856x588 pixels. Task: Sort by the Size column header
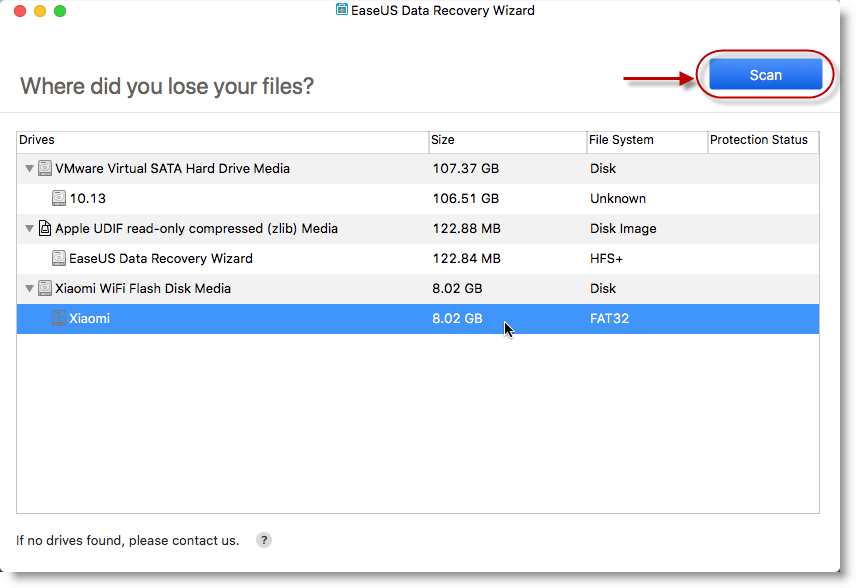(506, 140)
